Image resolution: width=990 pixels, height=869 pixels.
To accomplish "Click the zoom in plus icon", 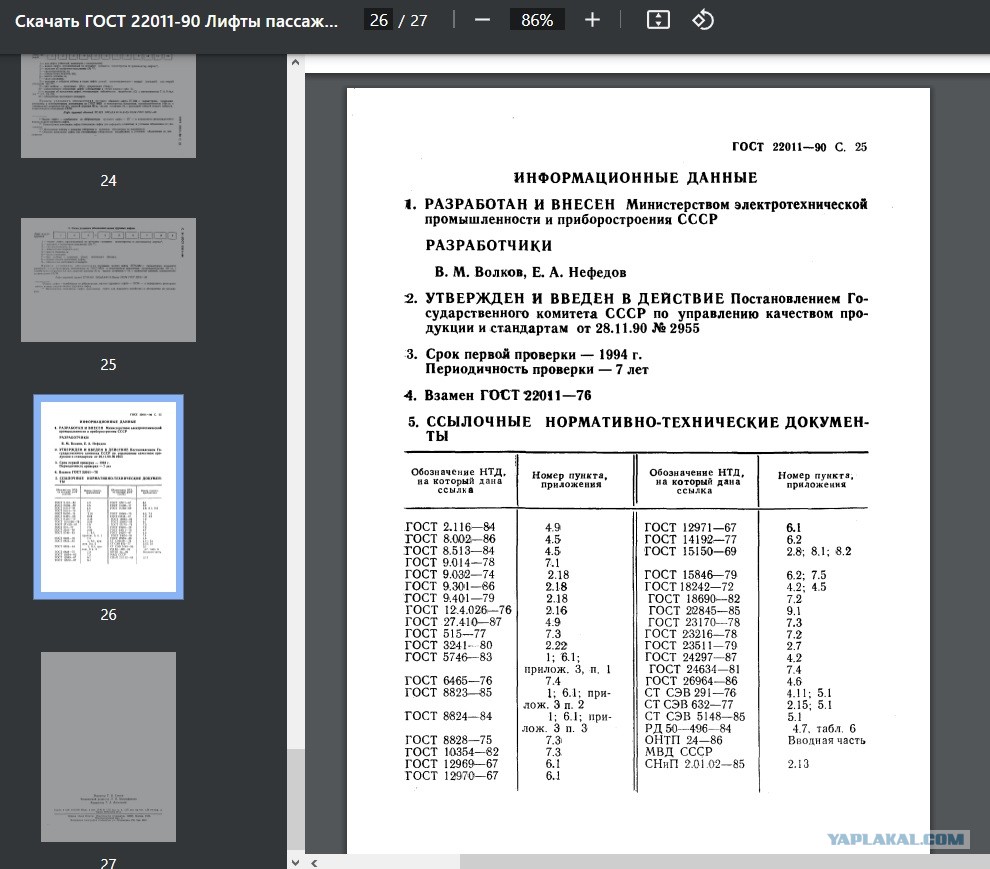I will pyautogui.click(x=592, y=20).
